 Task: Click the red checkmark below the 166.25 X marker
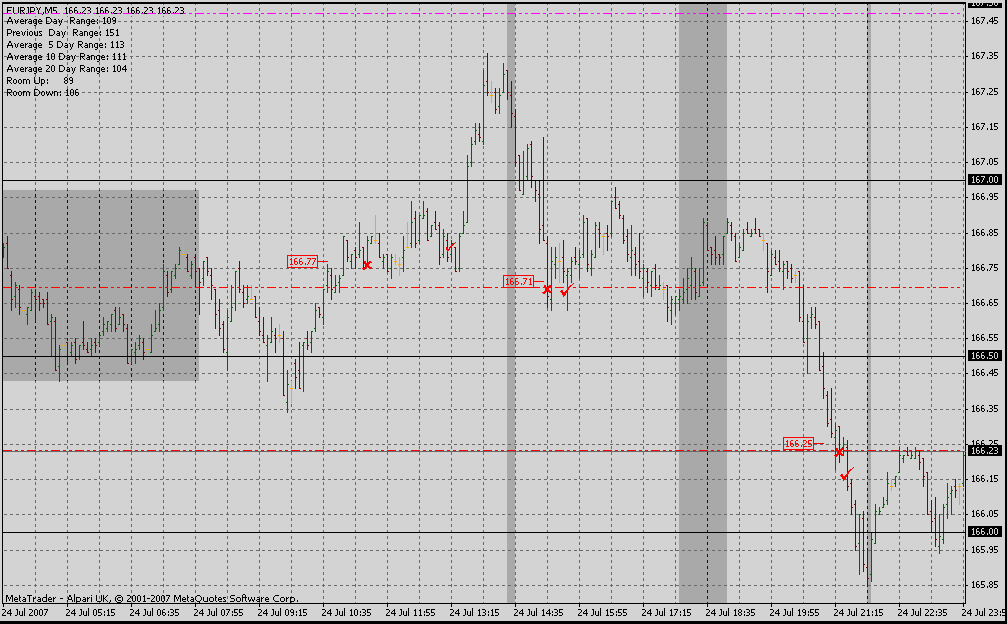[847, 473]
